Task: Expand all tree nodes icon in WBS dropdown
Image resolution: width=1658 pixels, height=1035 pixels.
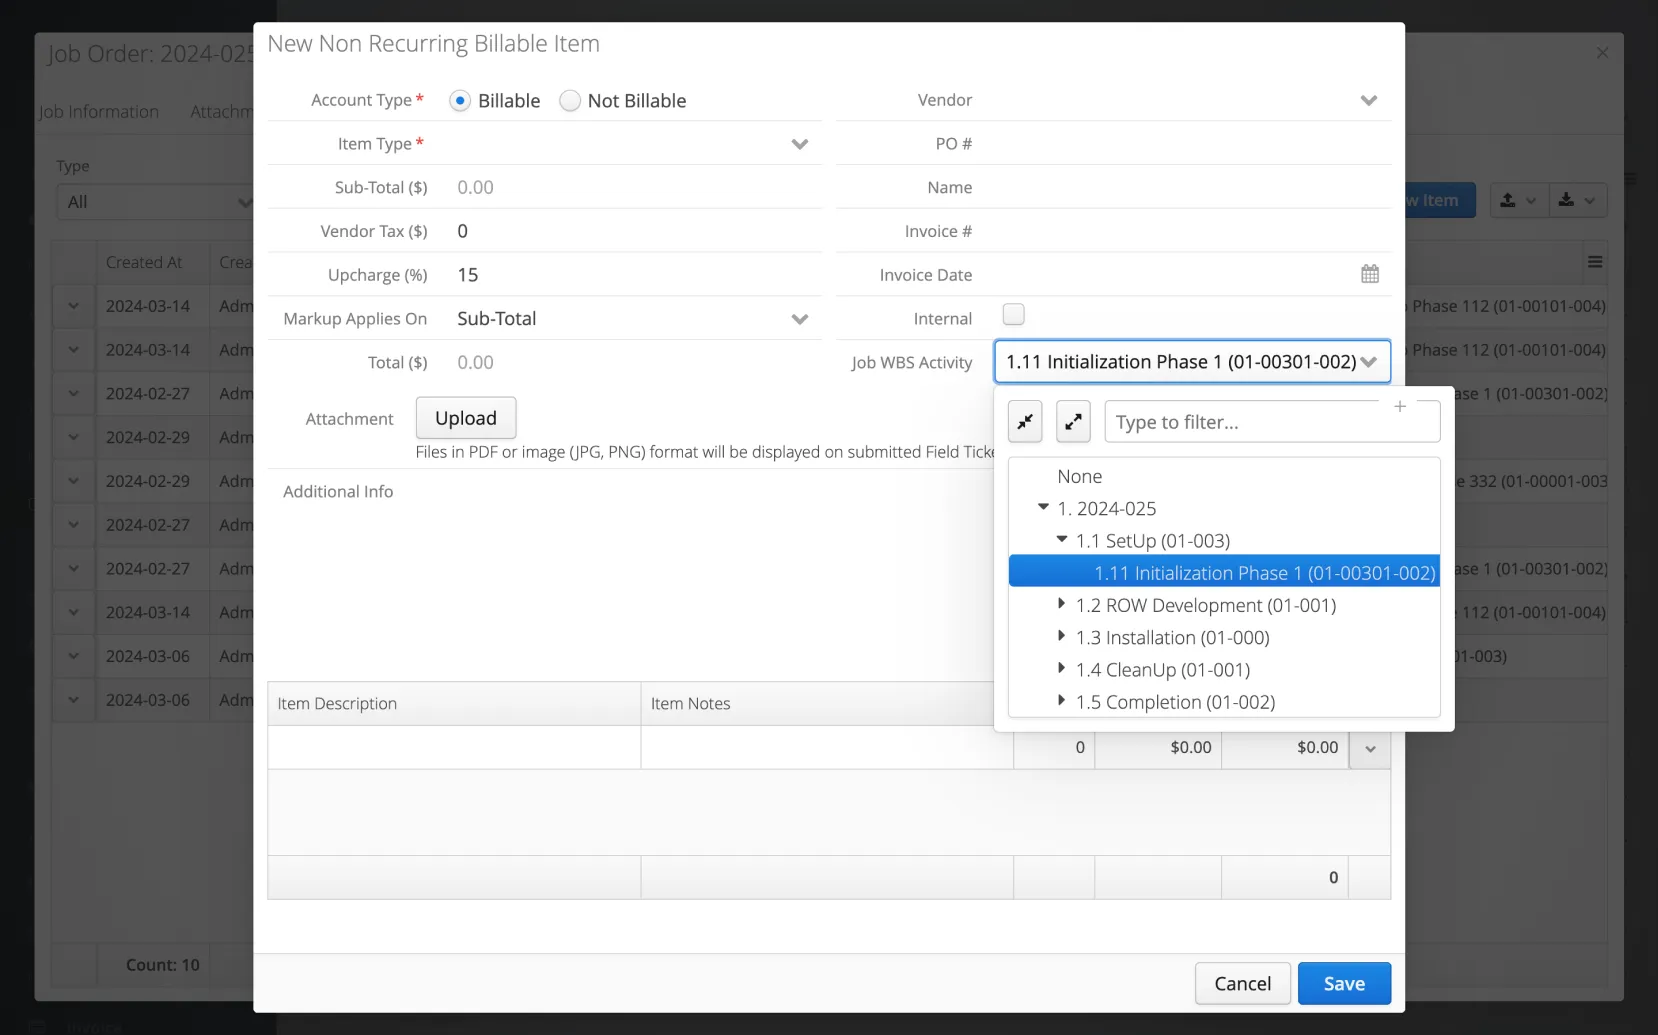Action: click(x=1073, y=422)
